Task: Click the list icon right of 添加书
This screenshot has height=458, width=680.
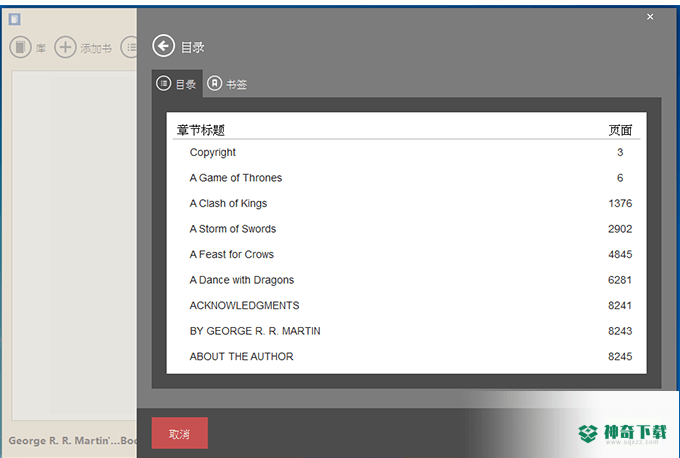Action: [x=130, y=47]
